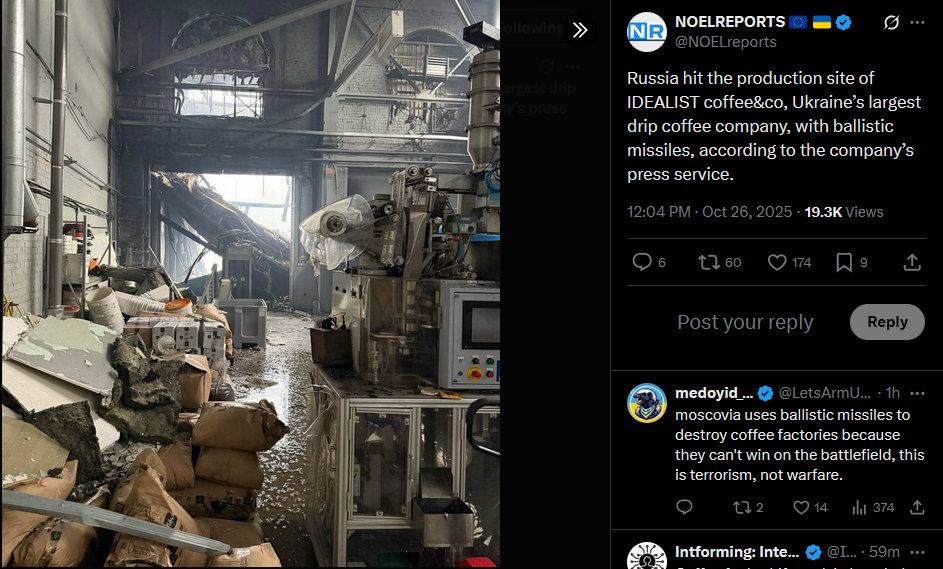
Task: Open more options on NOELREPORTS post
Action: (x=917, y=23)
